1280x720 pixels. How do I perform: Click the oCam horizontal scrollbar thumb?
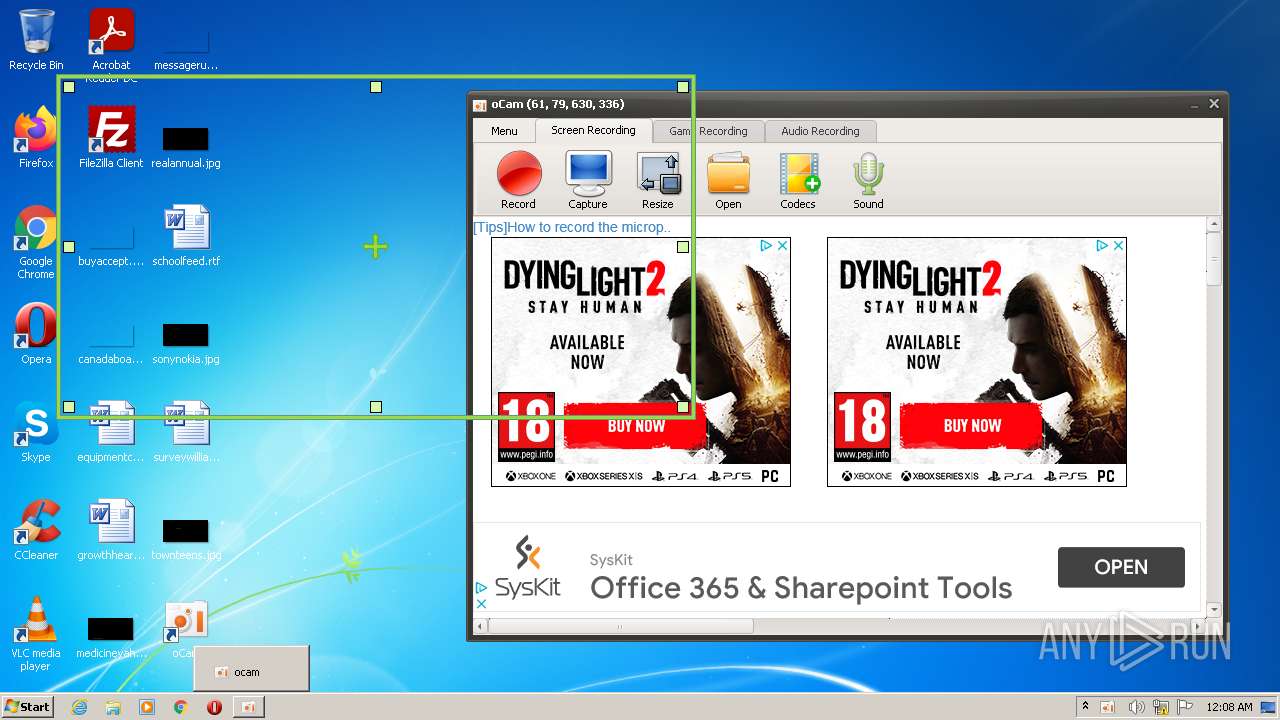click(x=620, y=627)
